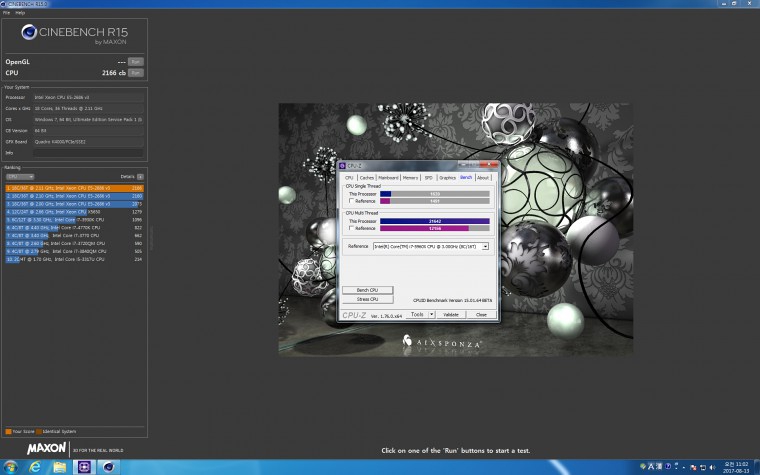760x475 pixels.
Task: Click the Cinebench R15 logo sphere
Action: coord(29,32)
